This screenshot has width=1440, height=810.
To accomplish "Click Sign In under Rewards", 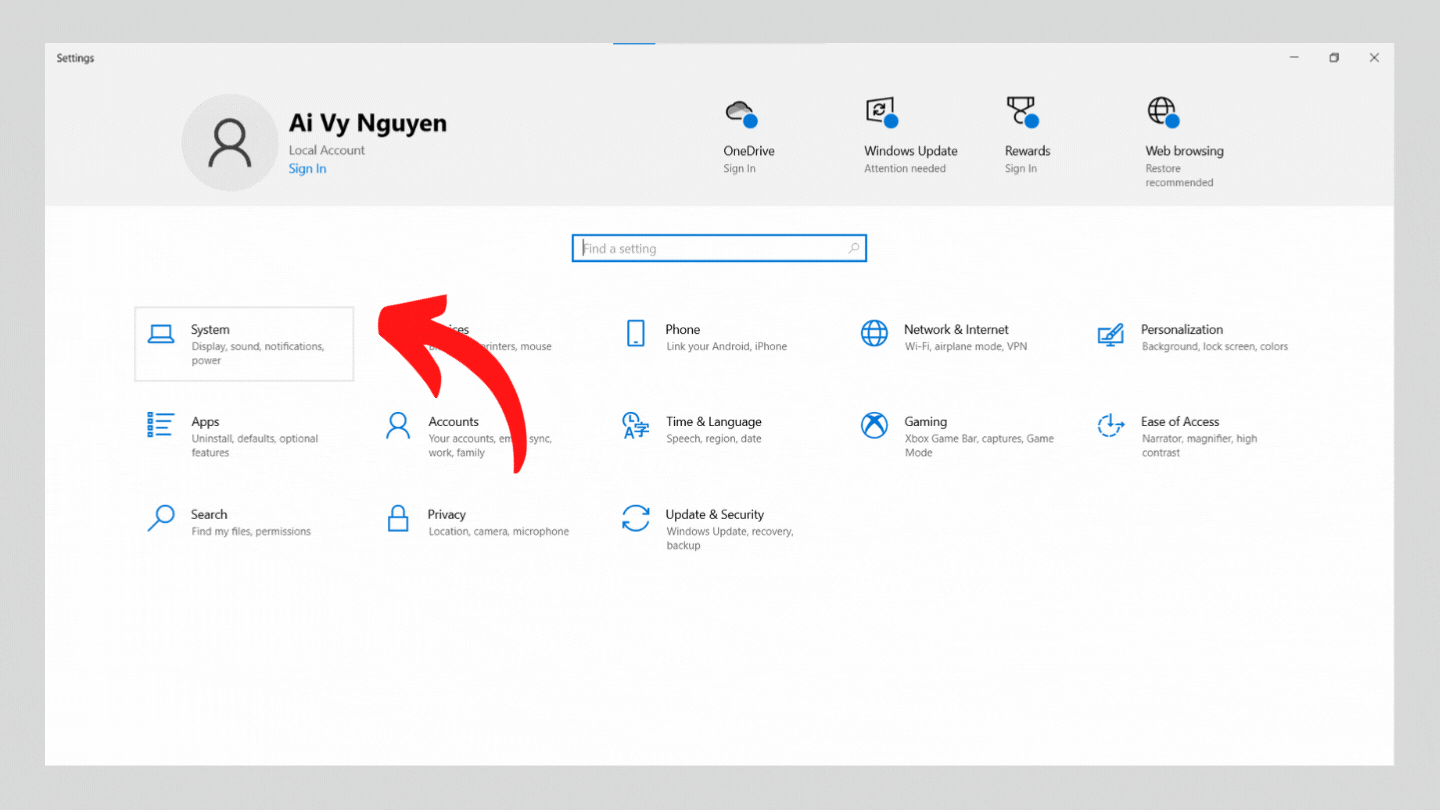I will (x=1021, y=169).
